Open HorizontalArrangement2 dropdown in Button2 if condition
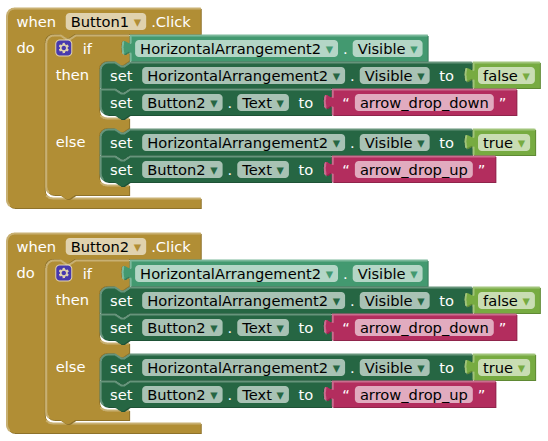The image size is (548, 441). [x=236, y=274]
